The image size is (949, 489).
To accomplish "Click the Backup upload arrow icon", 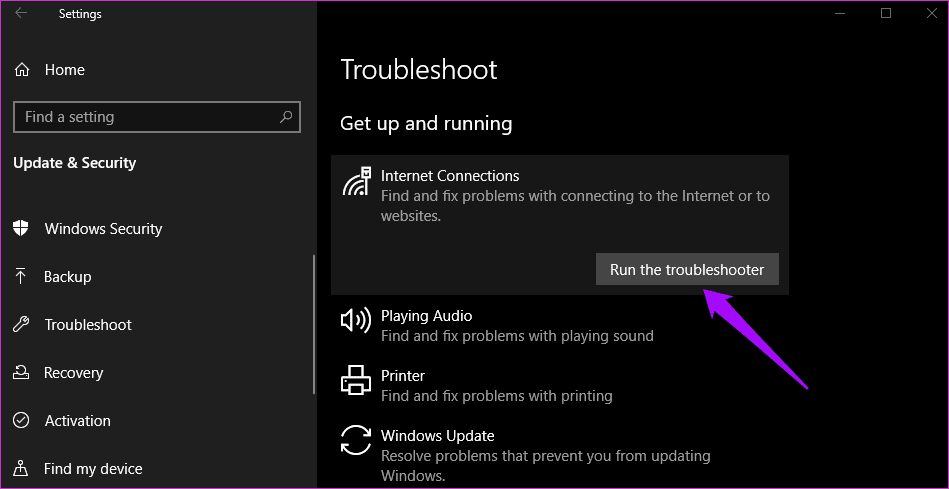I will click(21, 277).
